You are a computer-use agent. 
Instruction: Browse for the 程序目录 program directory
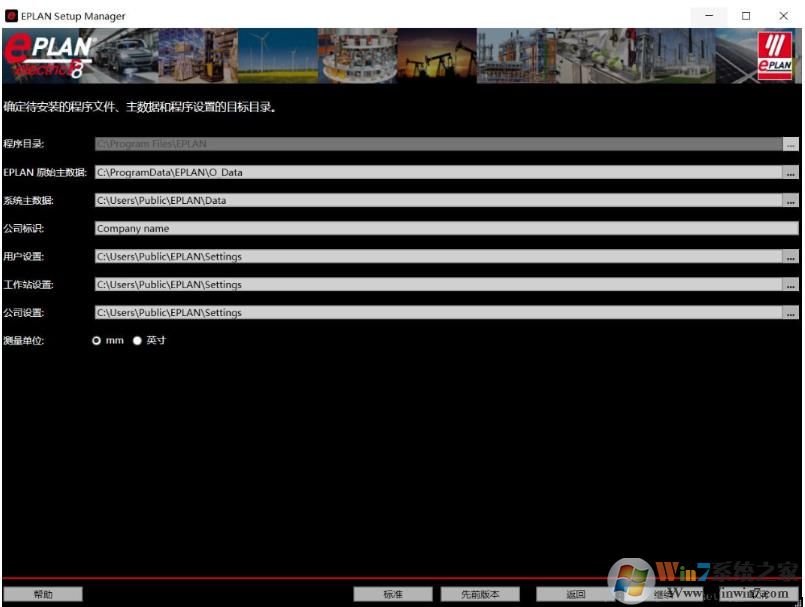(x=791, y=144)
